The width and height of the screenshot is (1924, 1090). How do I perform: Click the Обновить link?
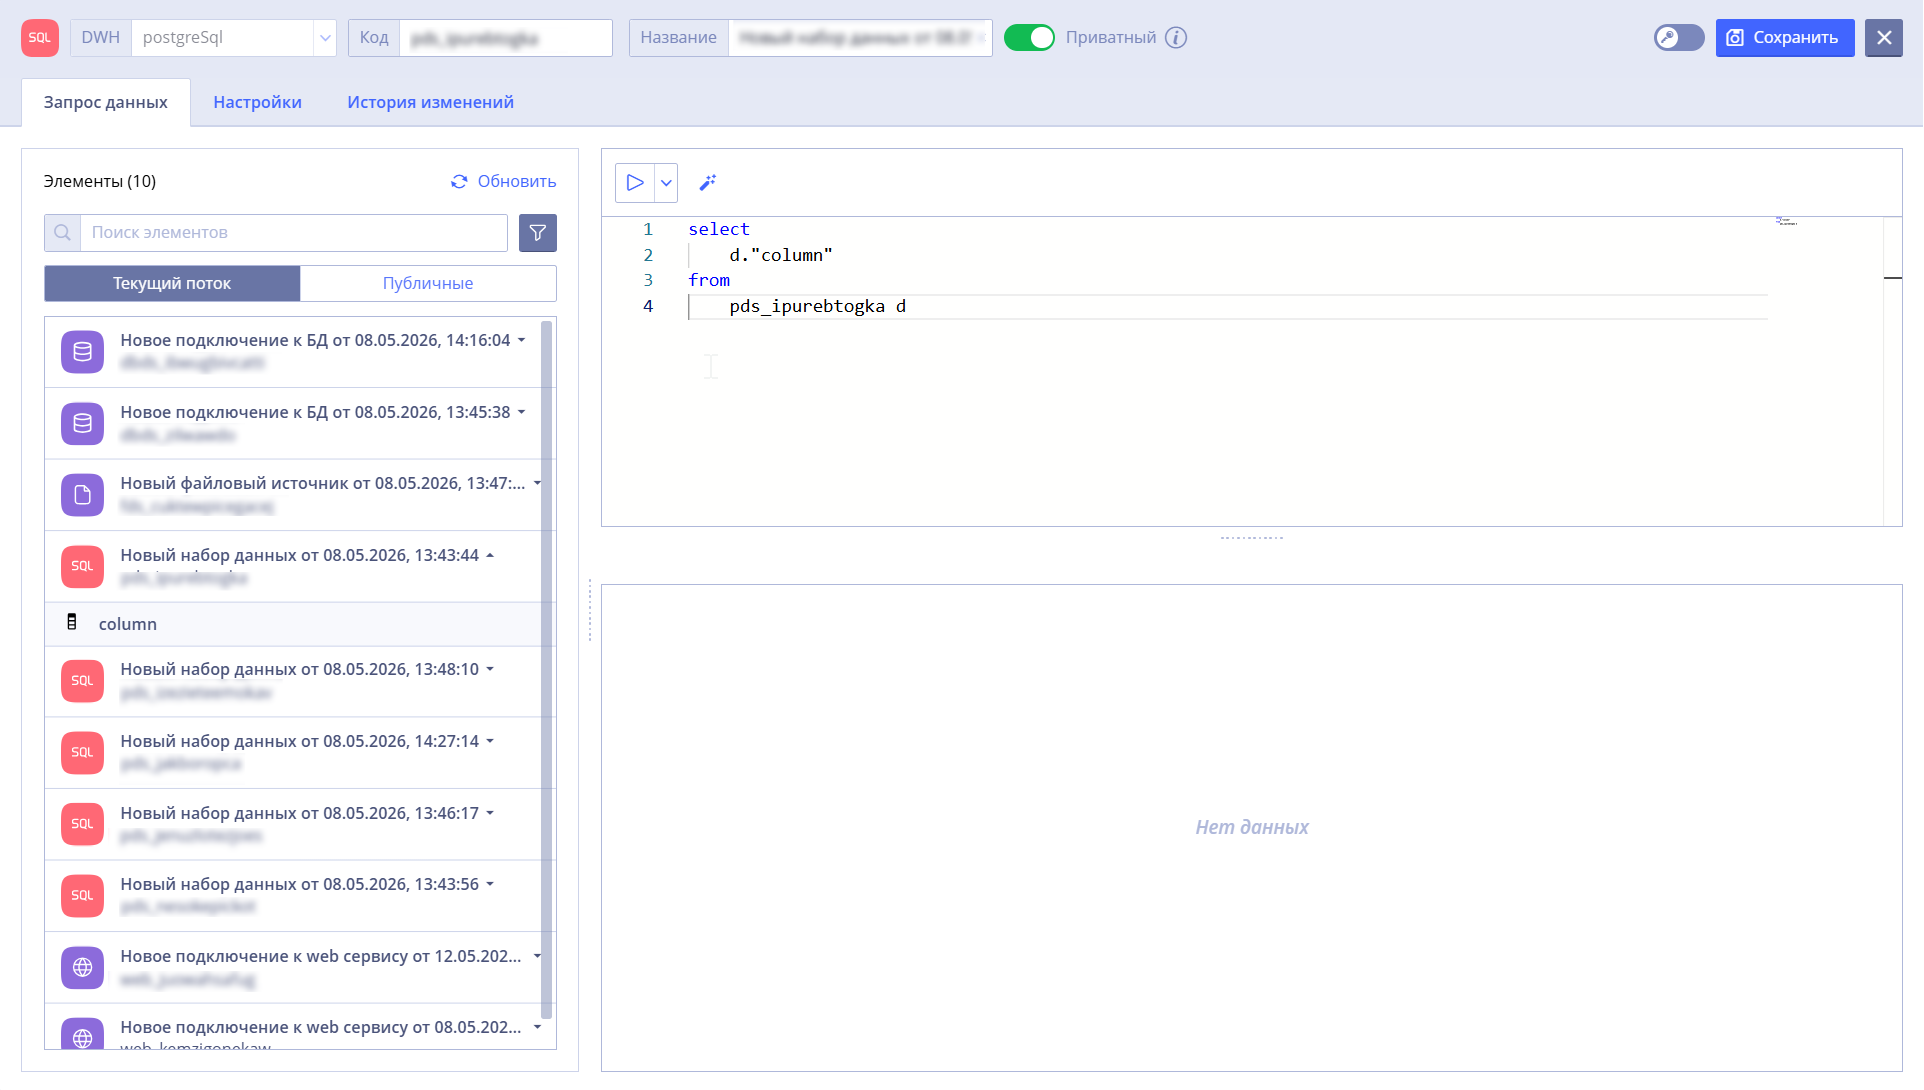click(503, 181)
